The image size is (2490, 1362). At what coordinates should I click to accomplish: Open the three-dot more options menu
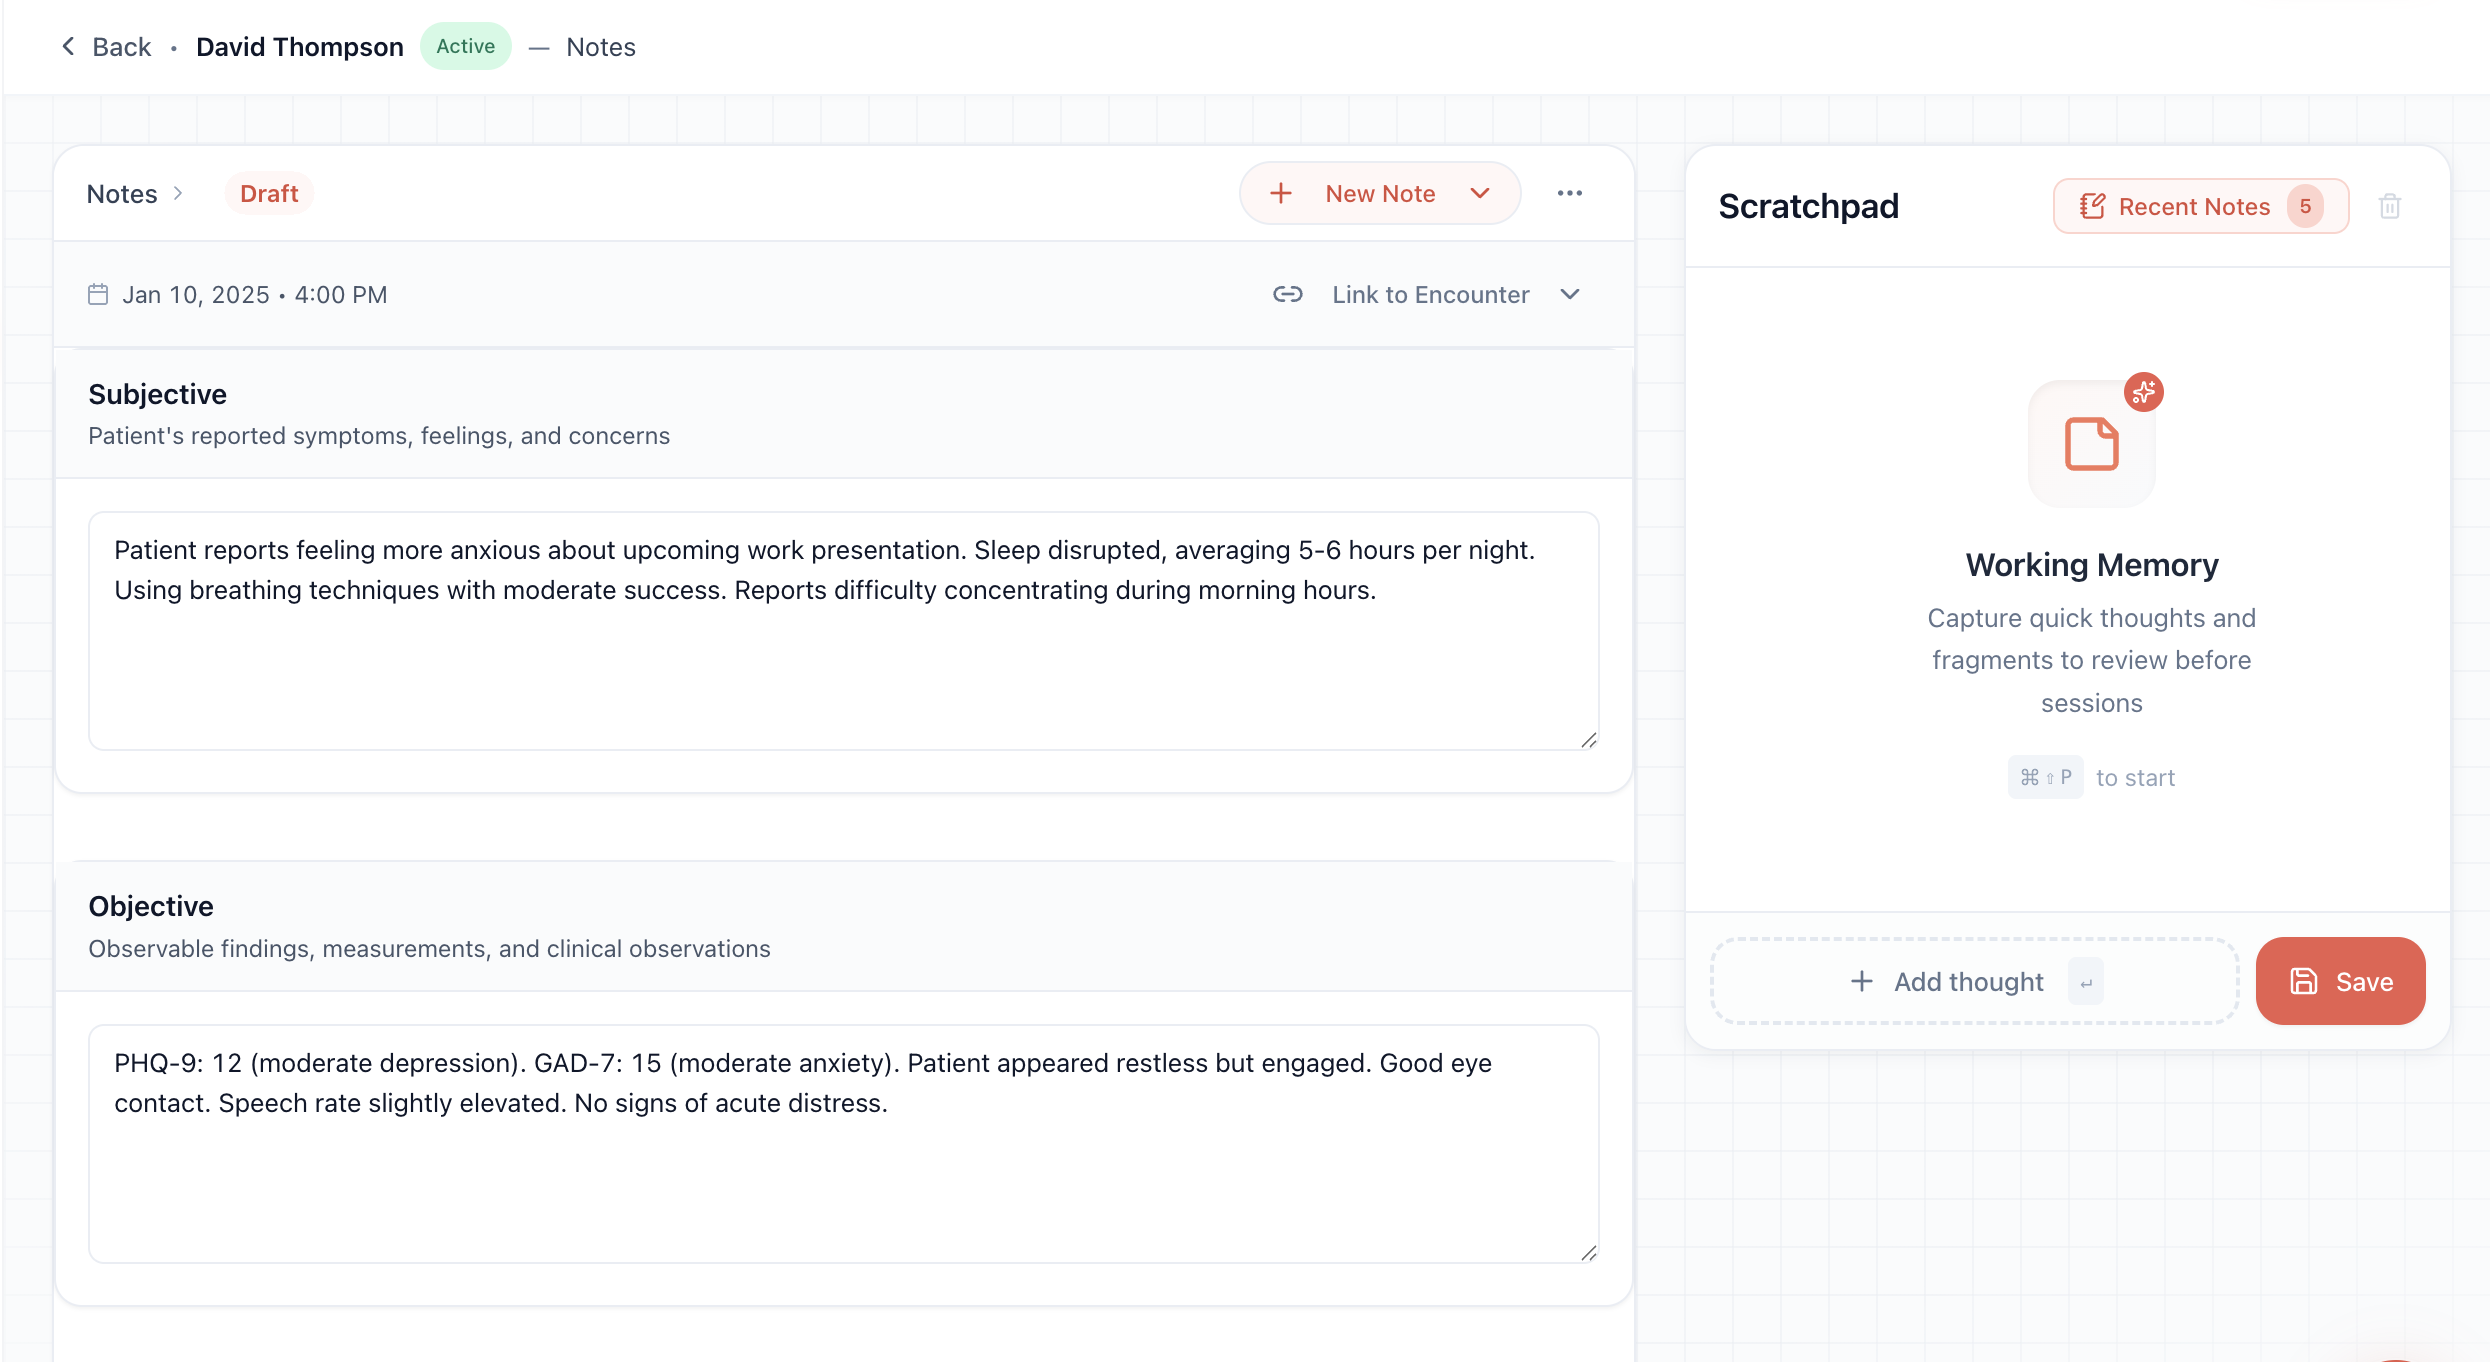[x=1569, y=193]
